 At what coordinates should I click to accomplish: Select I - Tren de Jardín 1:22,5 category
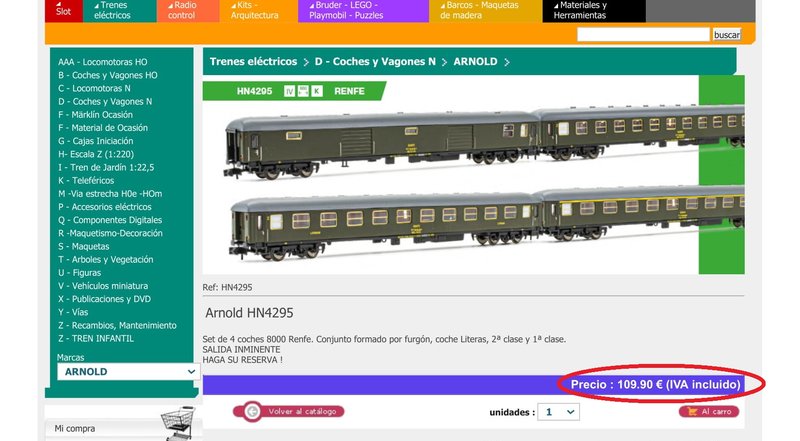coord(106,167)
